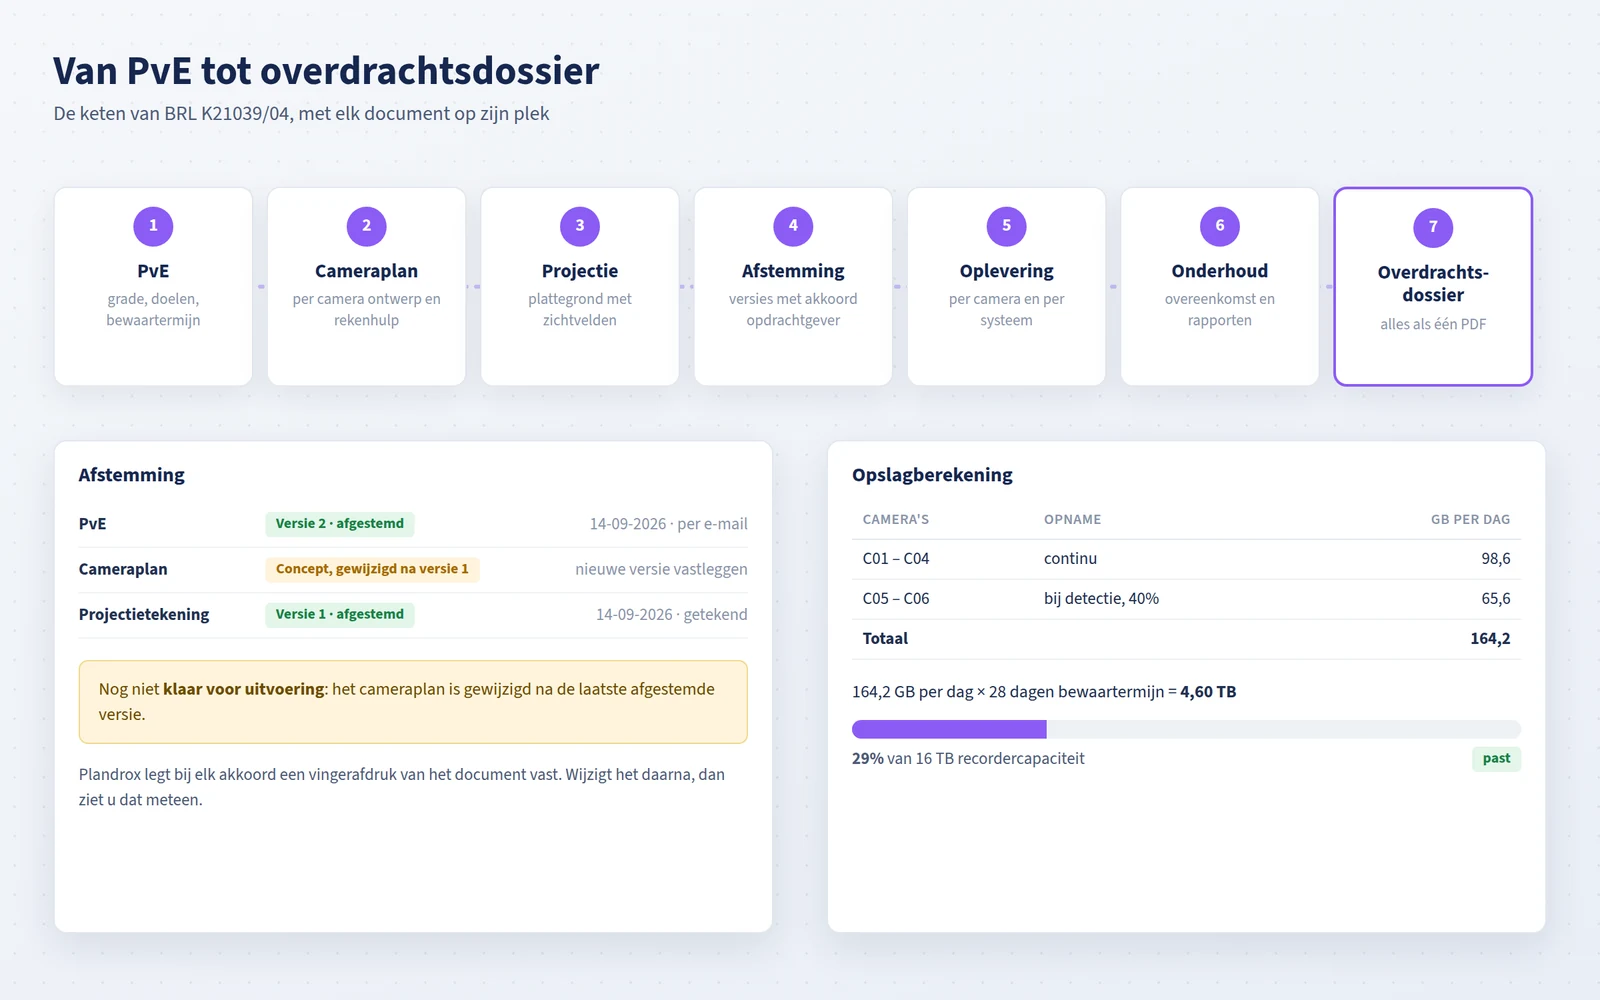This screenshot has width=1600, height=1000.
Task: Select the Cameraplan step card title
Action: pos(366,271)
